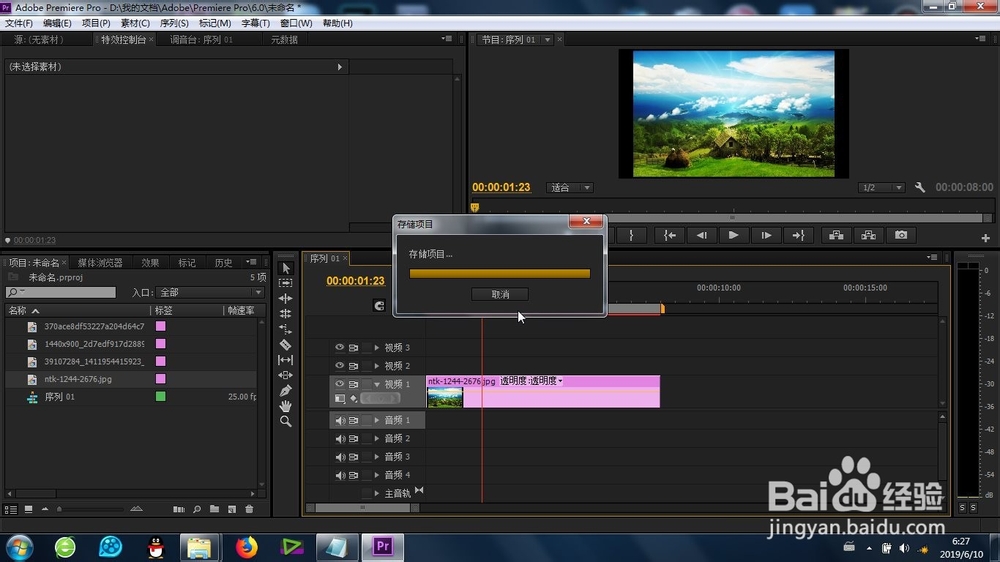Export frame with camera icon
The width and height of the screenshot is (1000, 562).
[x=901, y=235]
